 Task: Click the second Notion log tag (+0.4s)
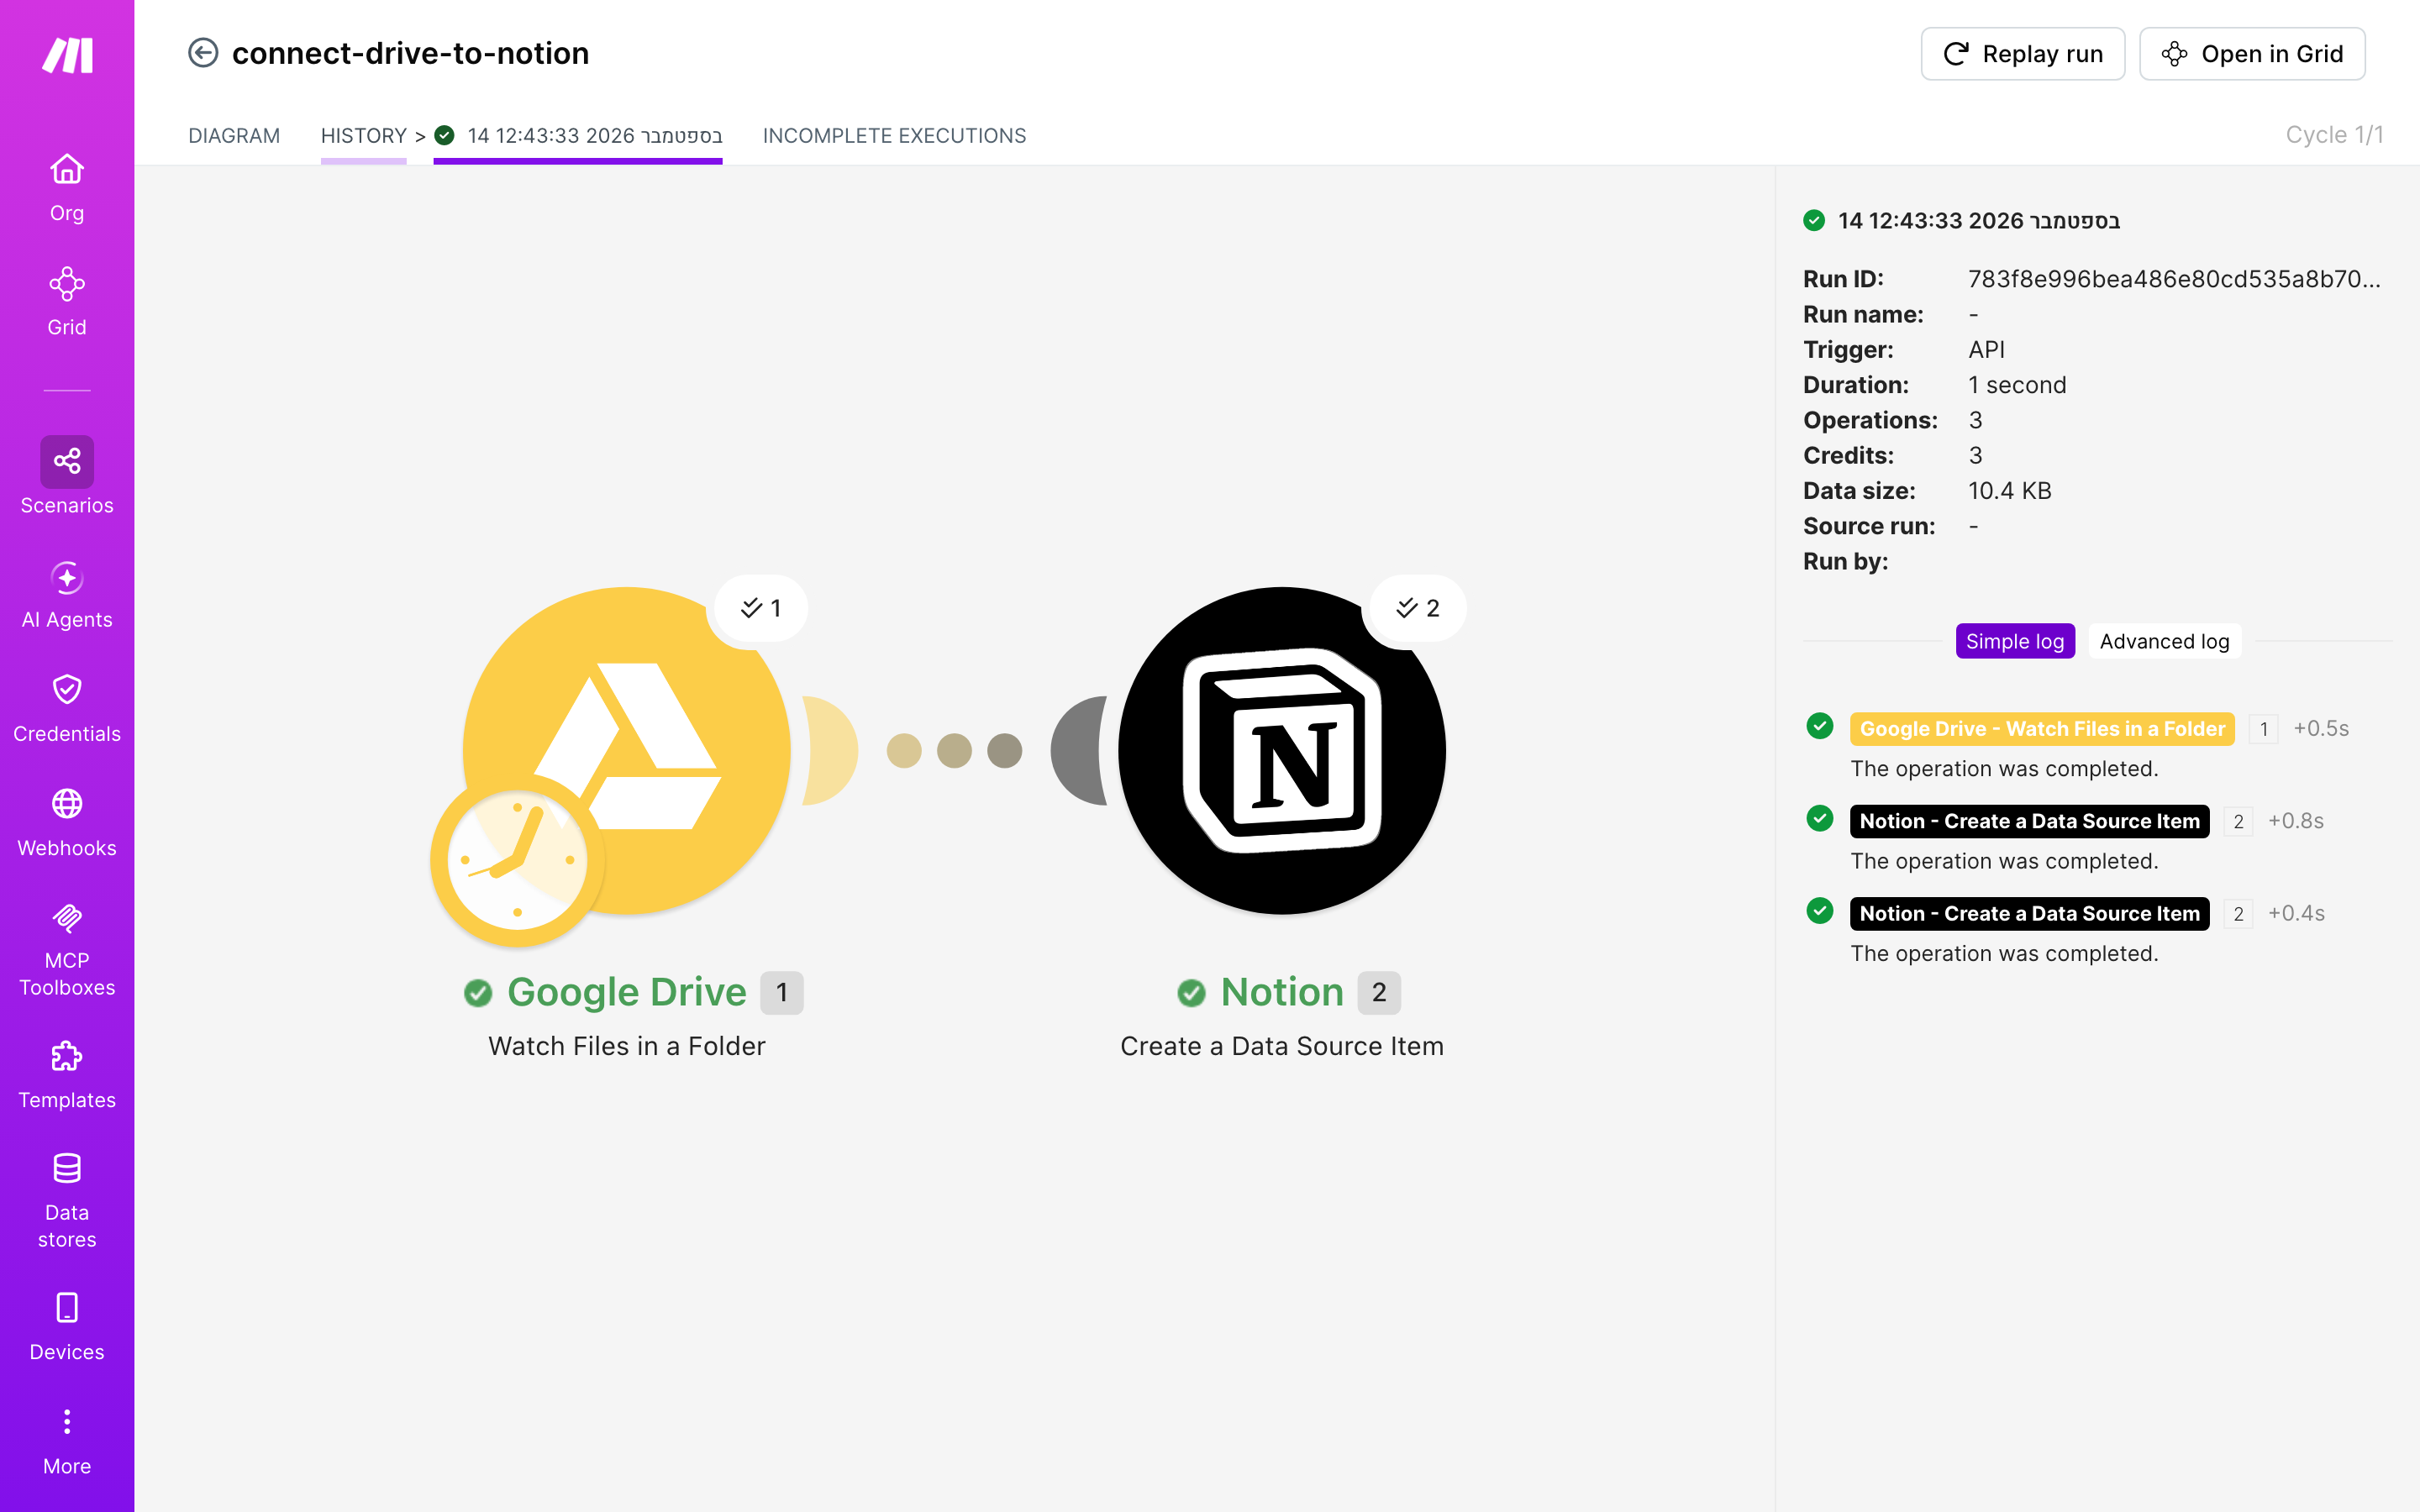tap(2029, 913)
